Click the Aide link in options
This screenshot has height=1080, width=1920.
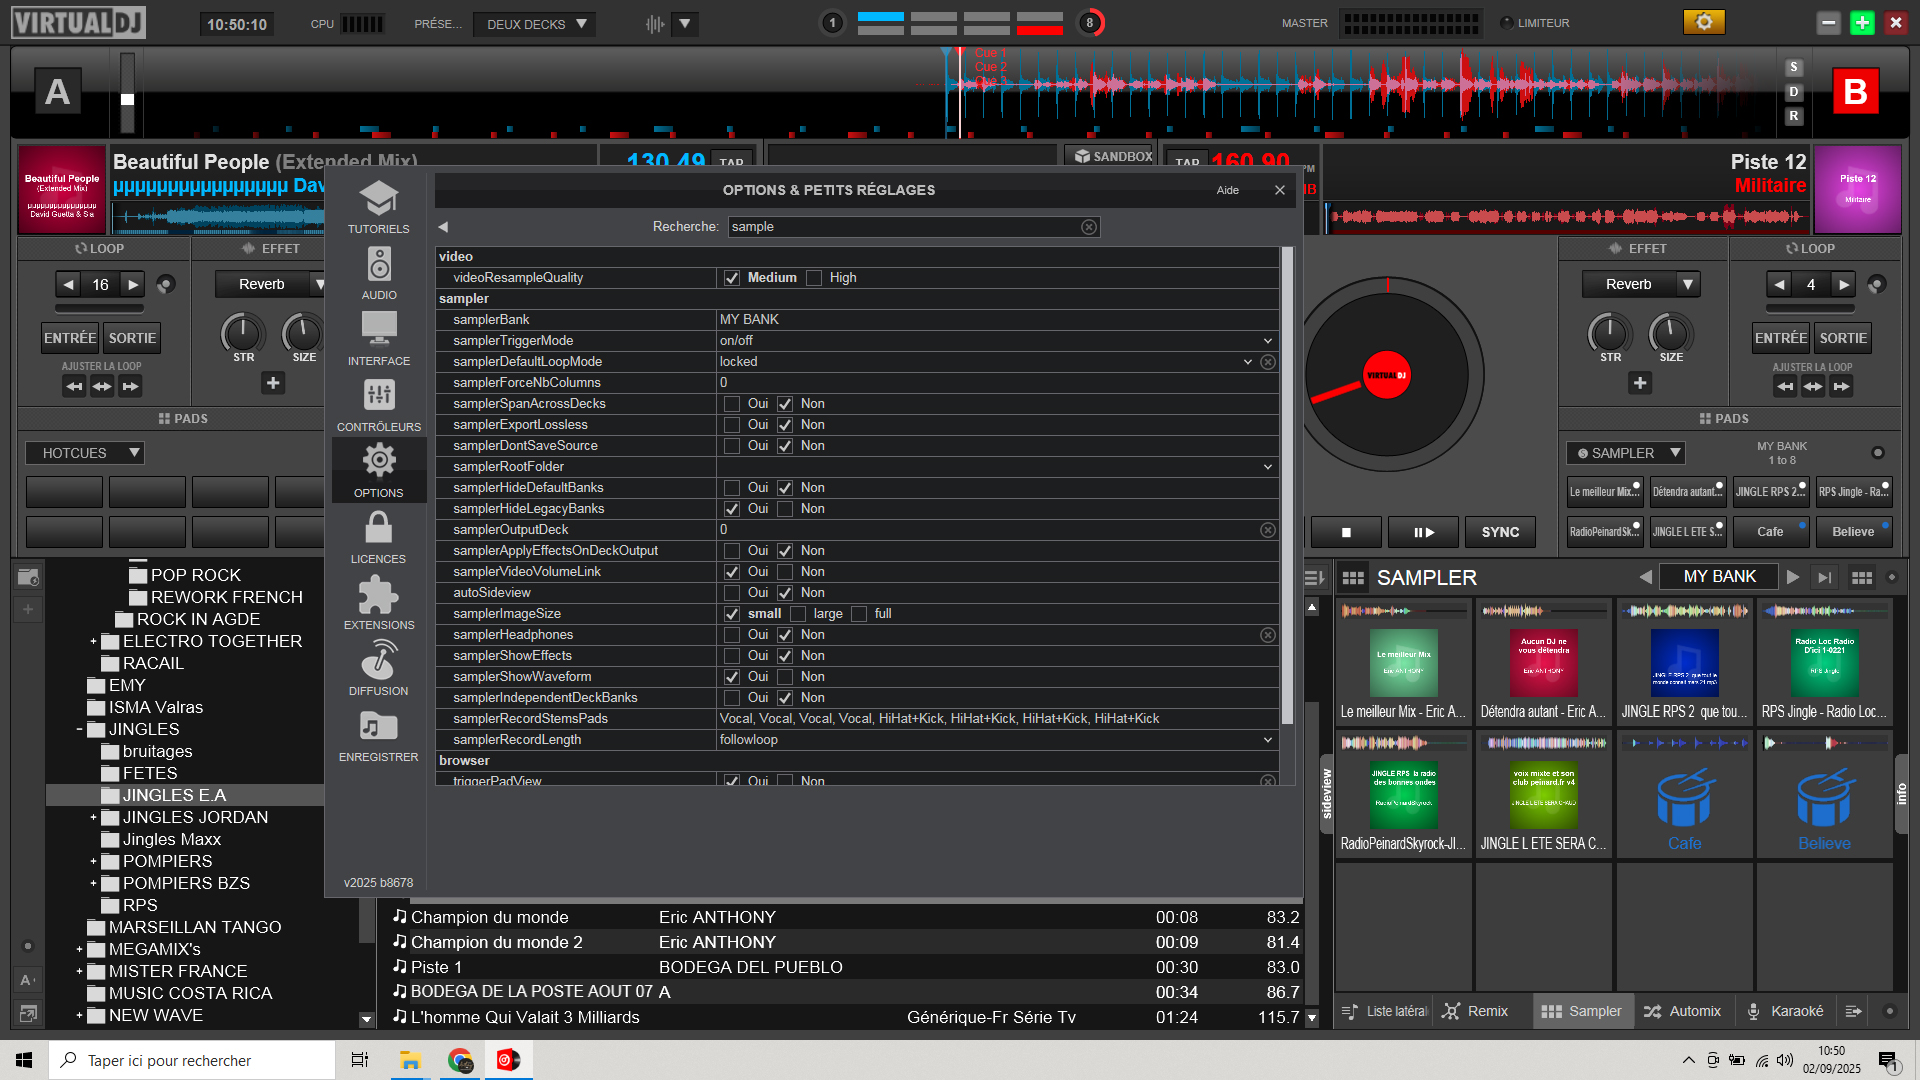pos(1227,190)
